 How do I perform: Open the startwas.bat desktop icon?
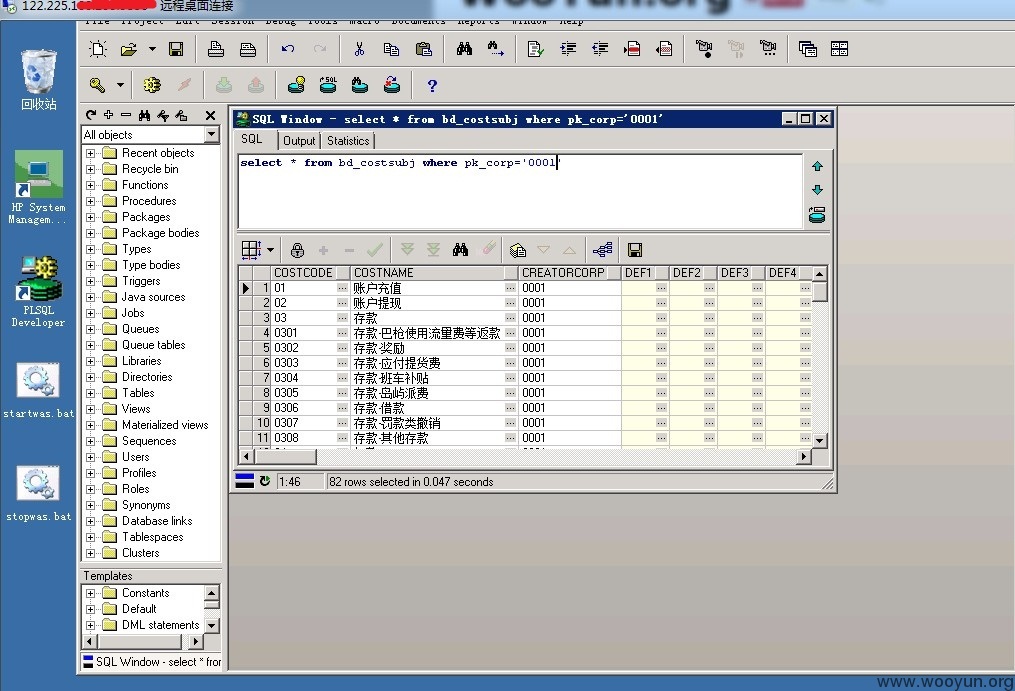[38, 391]
